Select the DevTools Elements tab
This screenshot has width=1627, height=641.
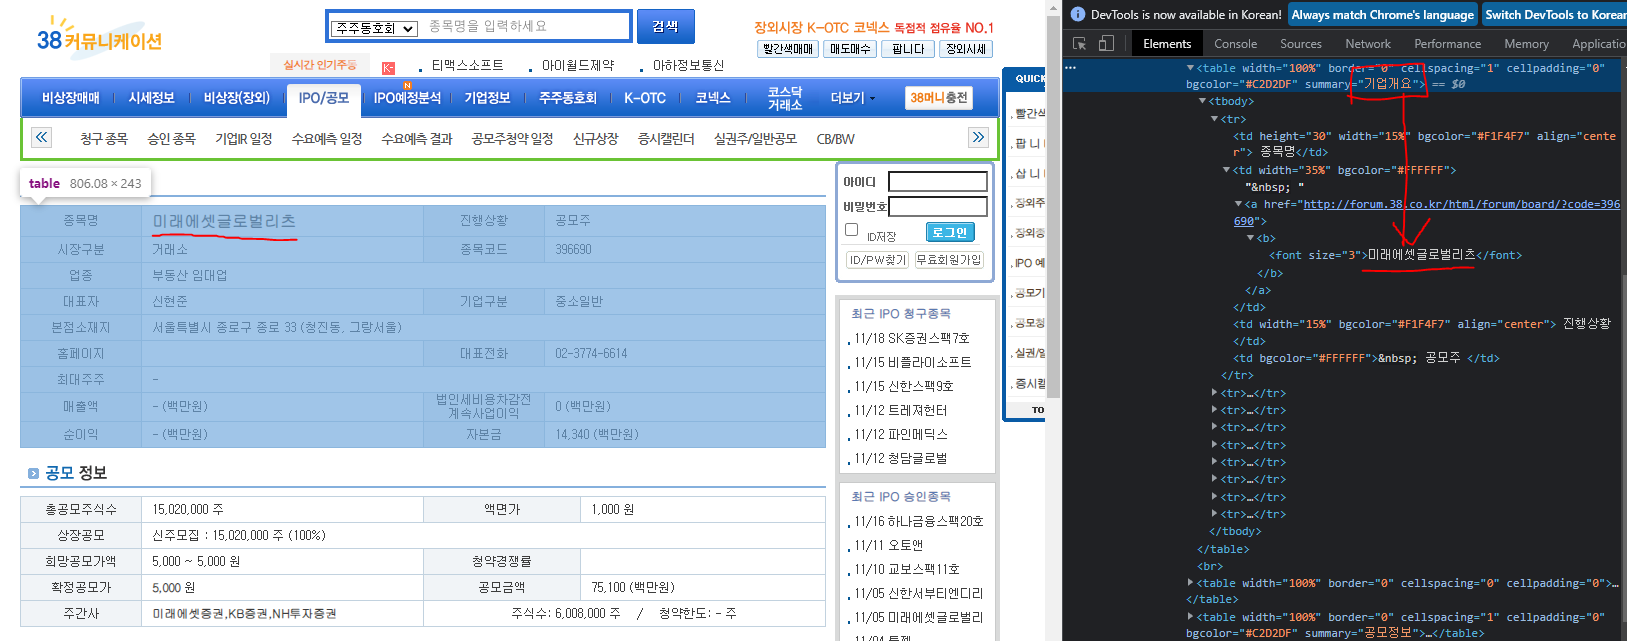(1167, 44)
